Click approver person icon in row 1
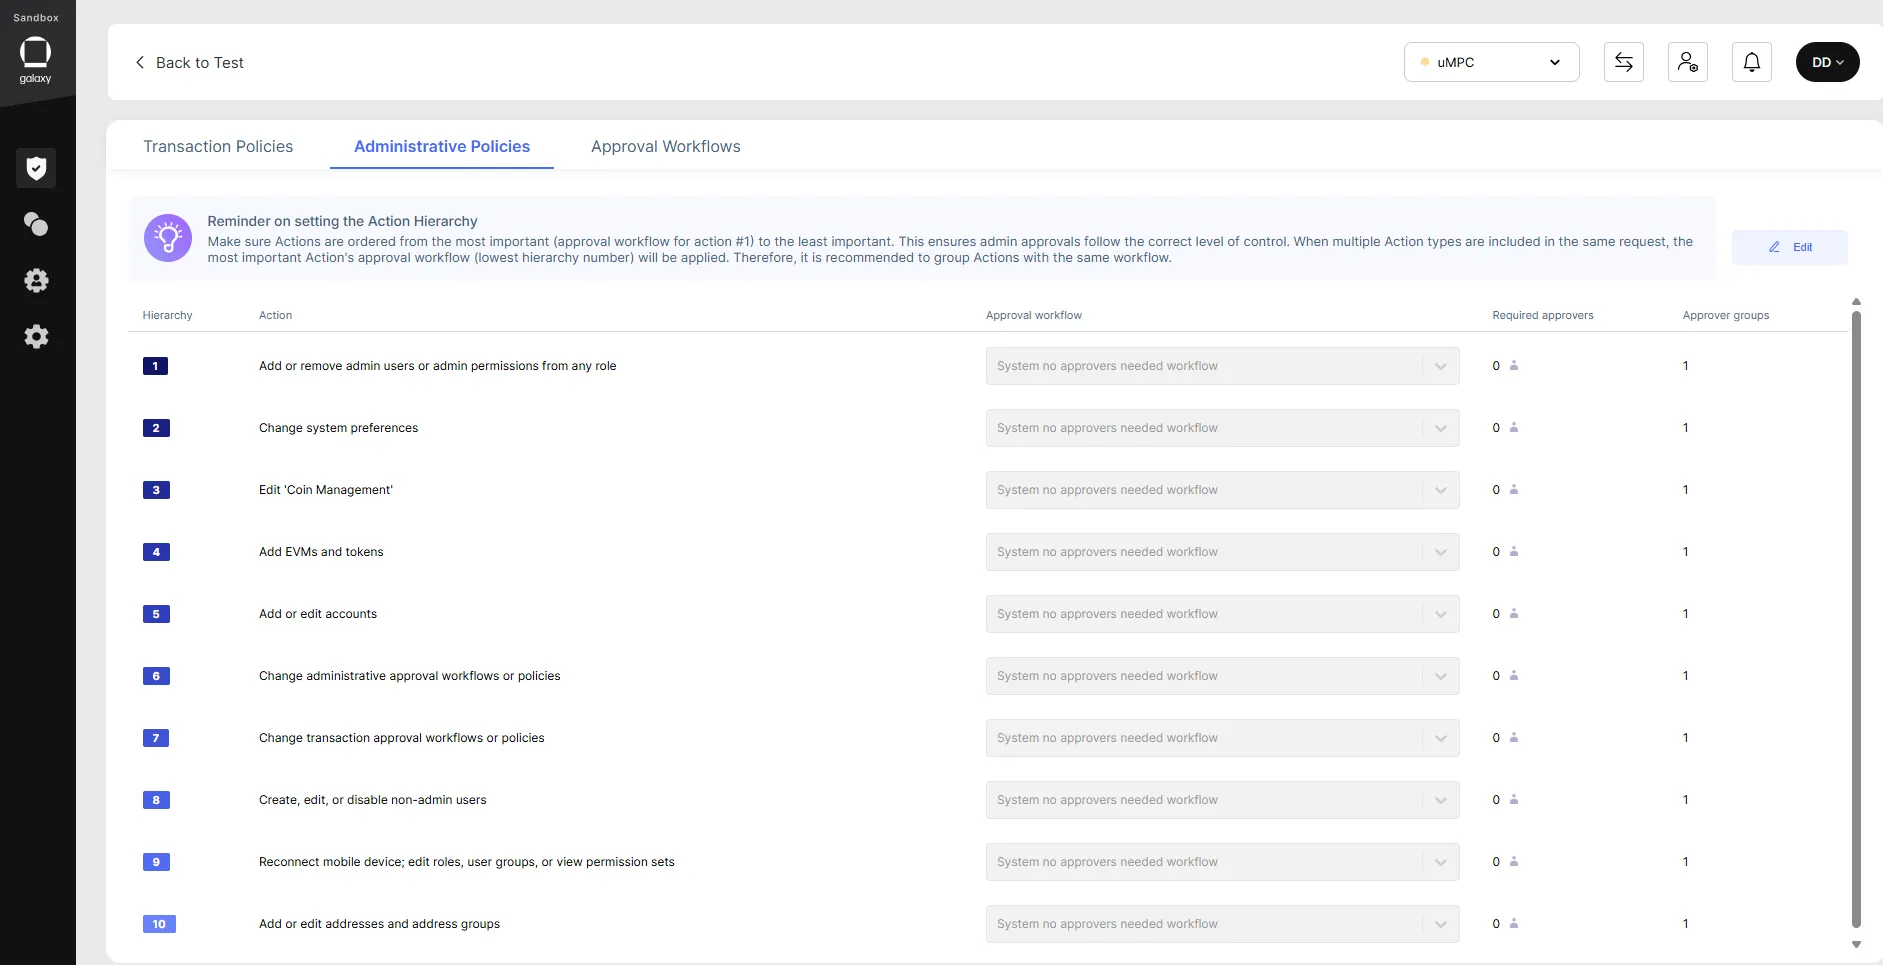Image resolution: width=1883 pixels, height=965 pixels. click(x=1514, y=366)
